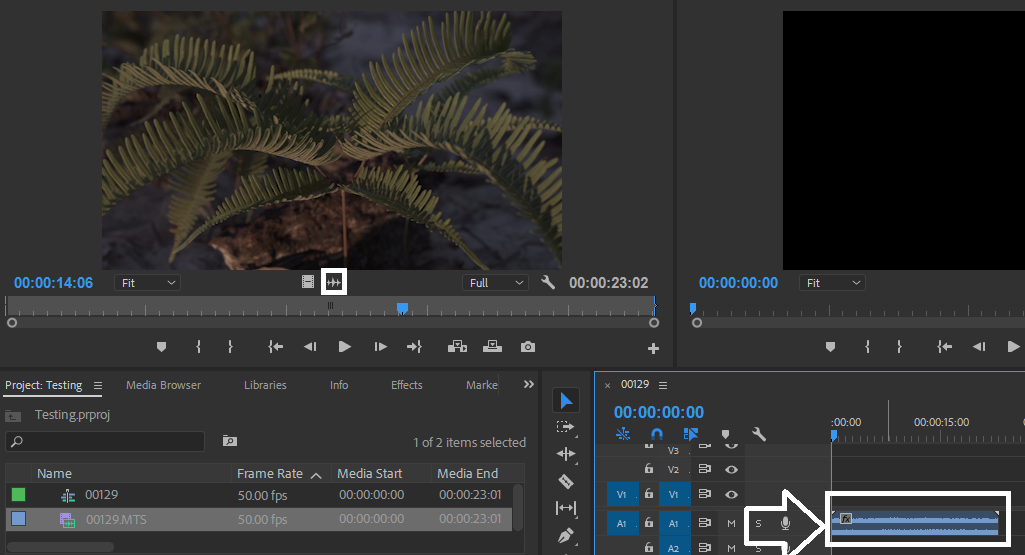Toggle lock on track V1
Image resolution: width=1025 pixels, height=555 pixels.
click(x=648, y=494)
